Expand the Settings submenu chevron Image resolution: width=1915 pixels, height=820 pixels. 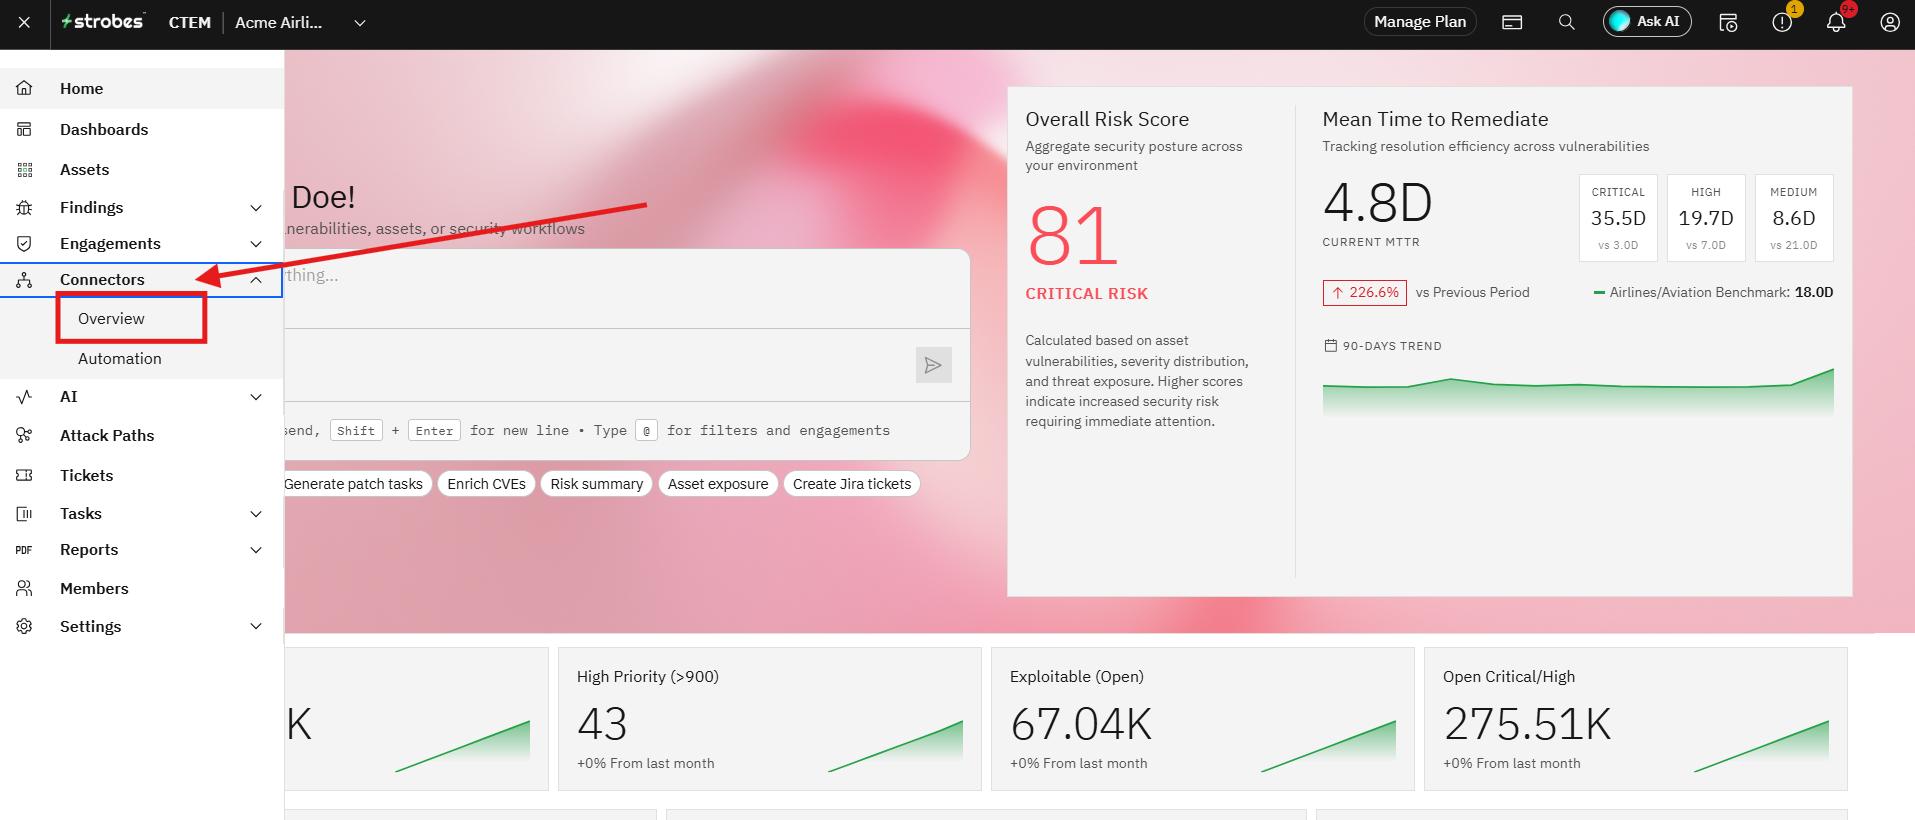256,626
